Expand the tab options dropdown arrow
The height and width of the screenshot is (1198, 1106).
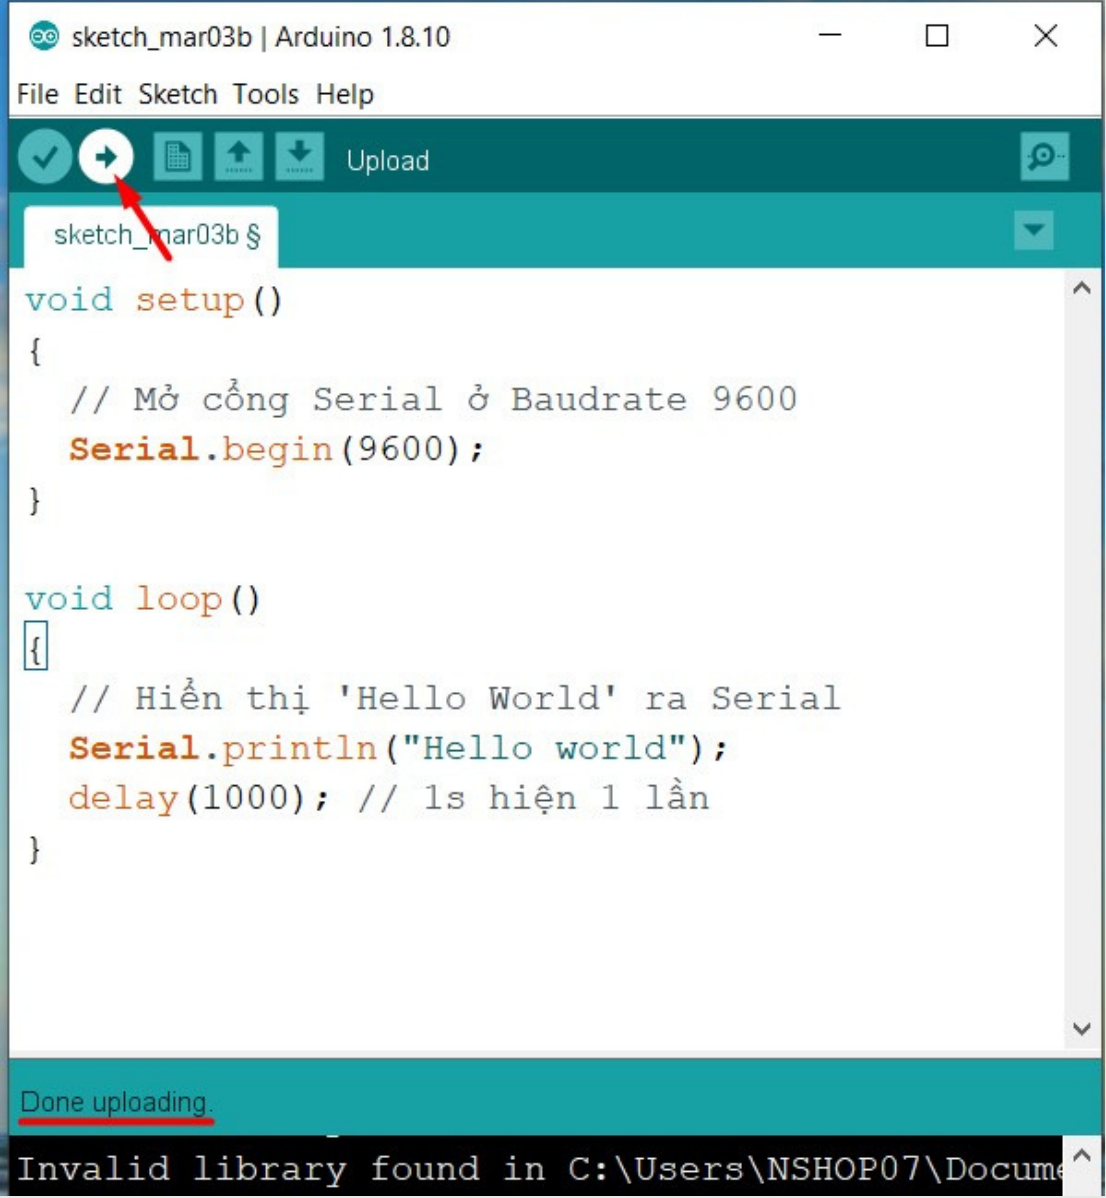pyautogui.click(x=1033, y=230)
